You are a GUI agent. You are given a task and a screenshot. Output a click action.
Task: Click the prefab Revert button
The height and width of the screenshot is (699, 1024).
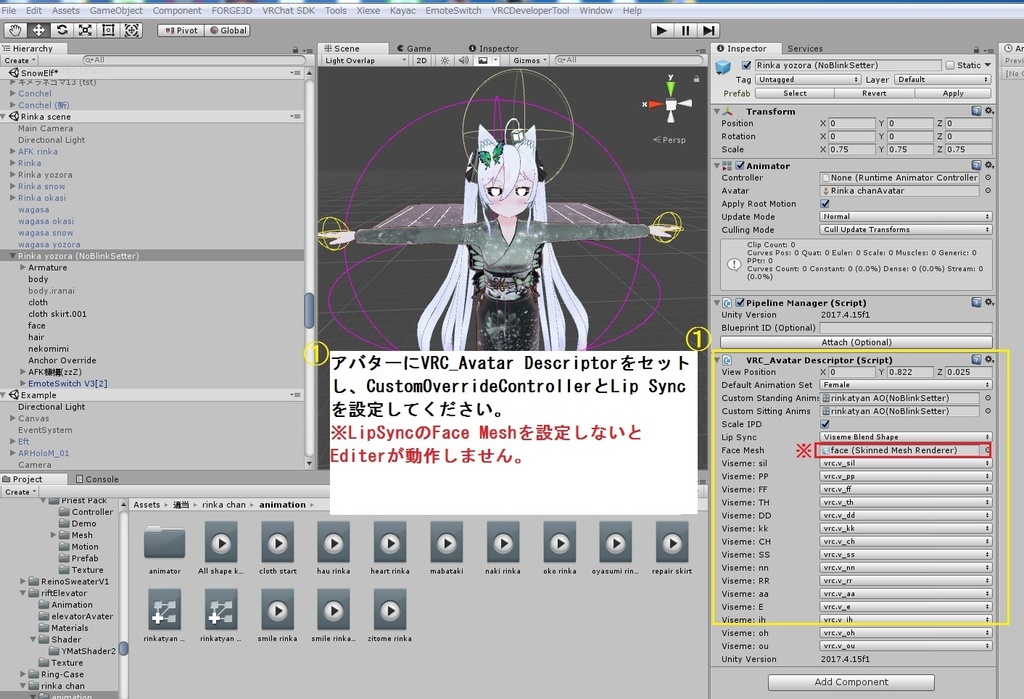(x=874, y=93)
